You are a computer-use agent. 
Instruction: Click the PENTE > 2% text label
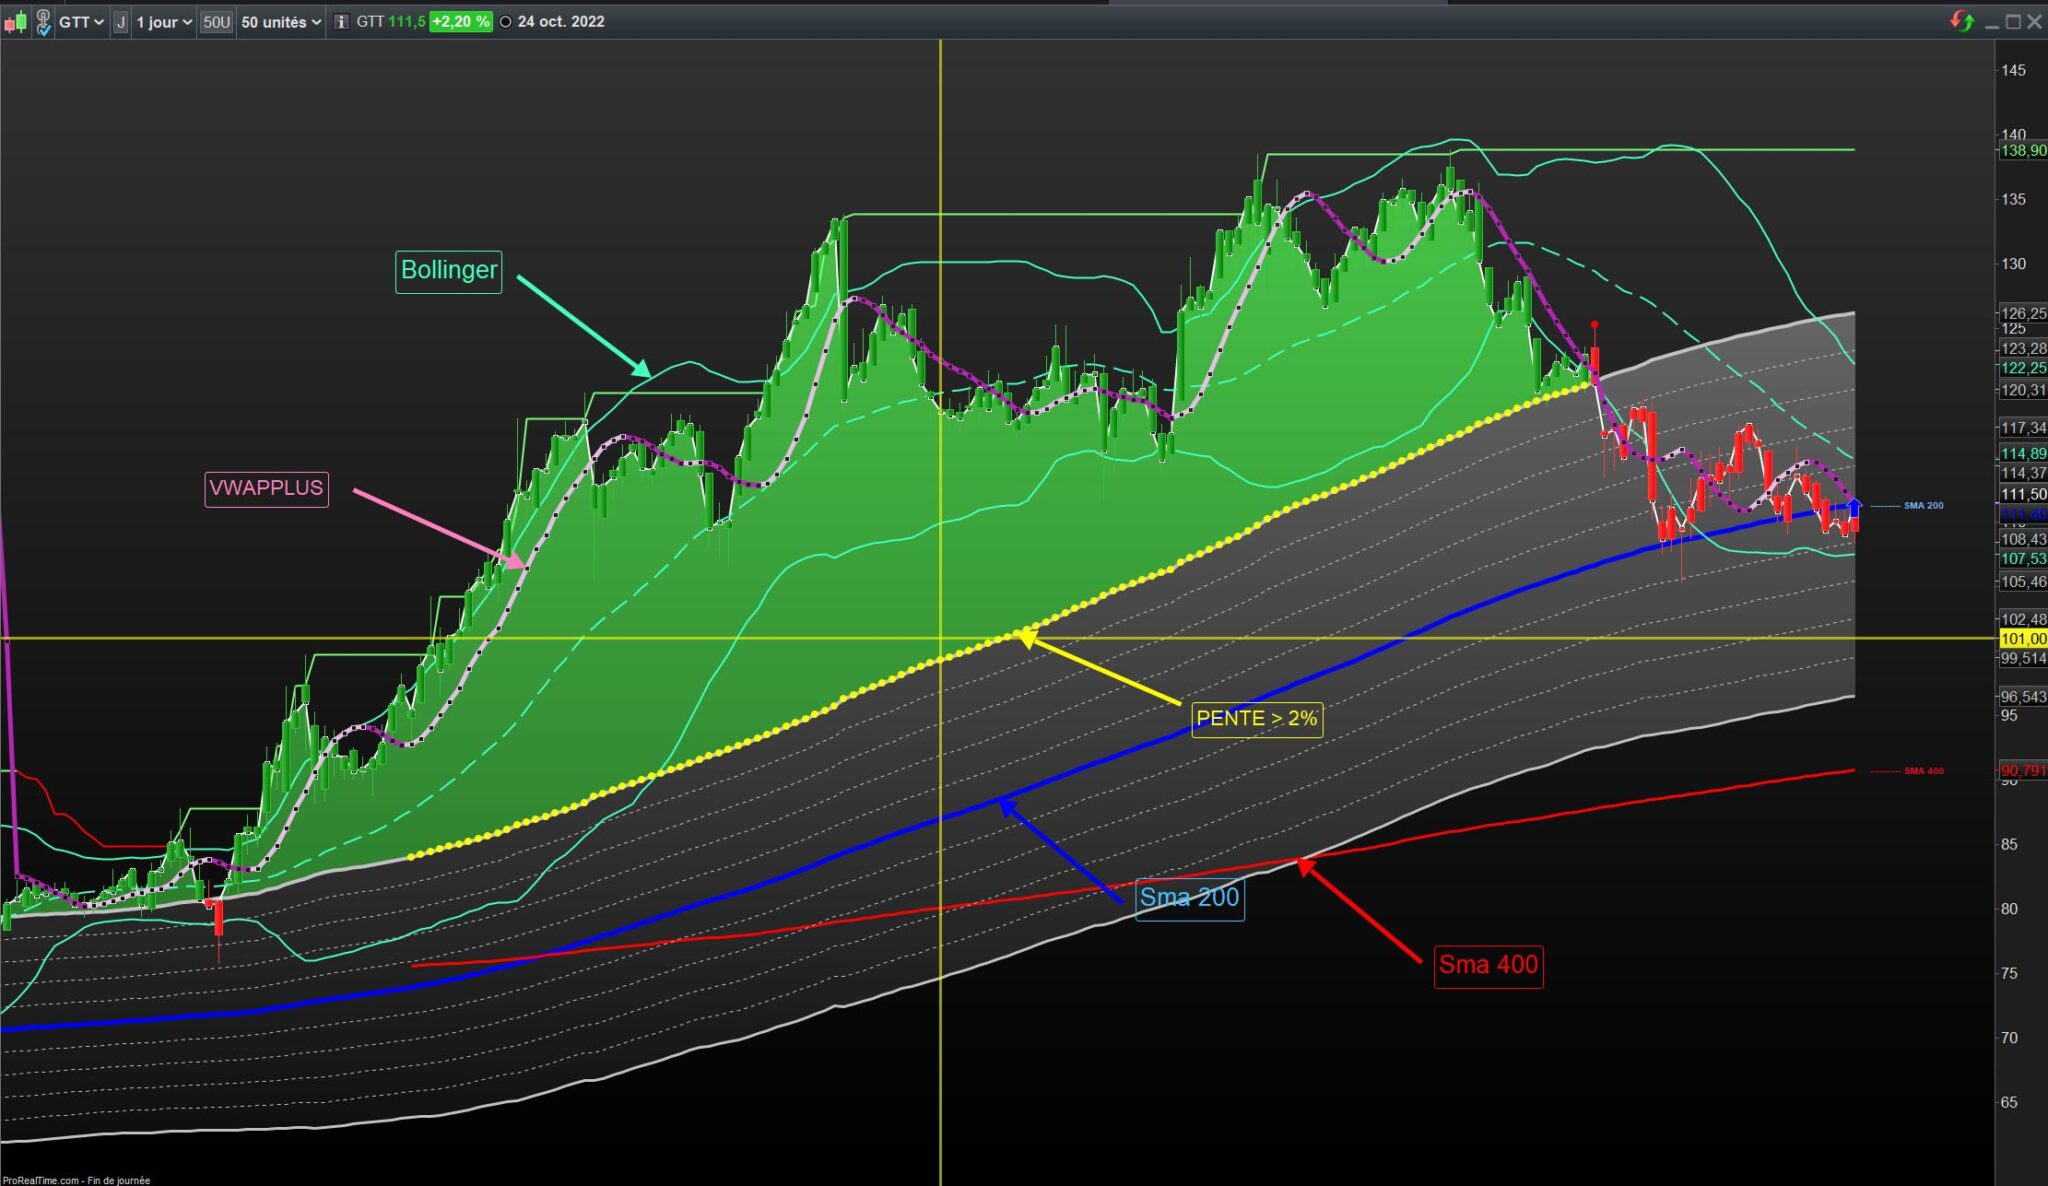click(1256, 719)
